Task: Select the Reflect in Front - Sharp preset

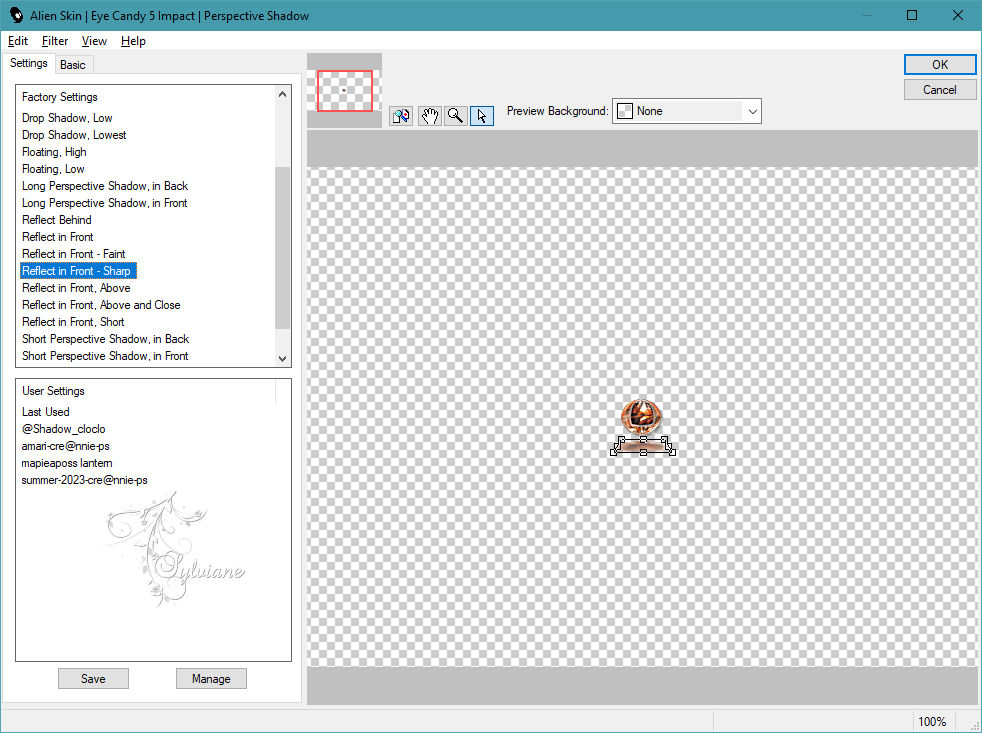Action: coord(78,271)
